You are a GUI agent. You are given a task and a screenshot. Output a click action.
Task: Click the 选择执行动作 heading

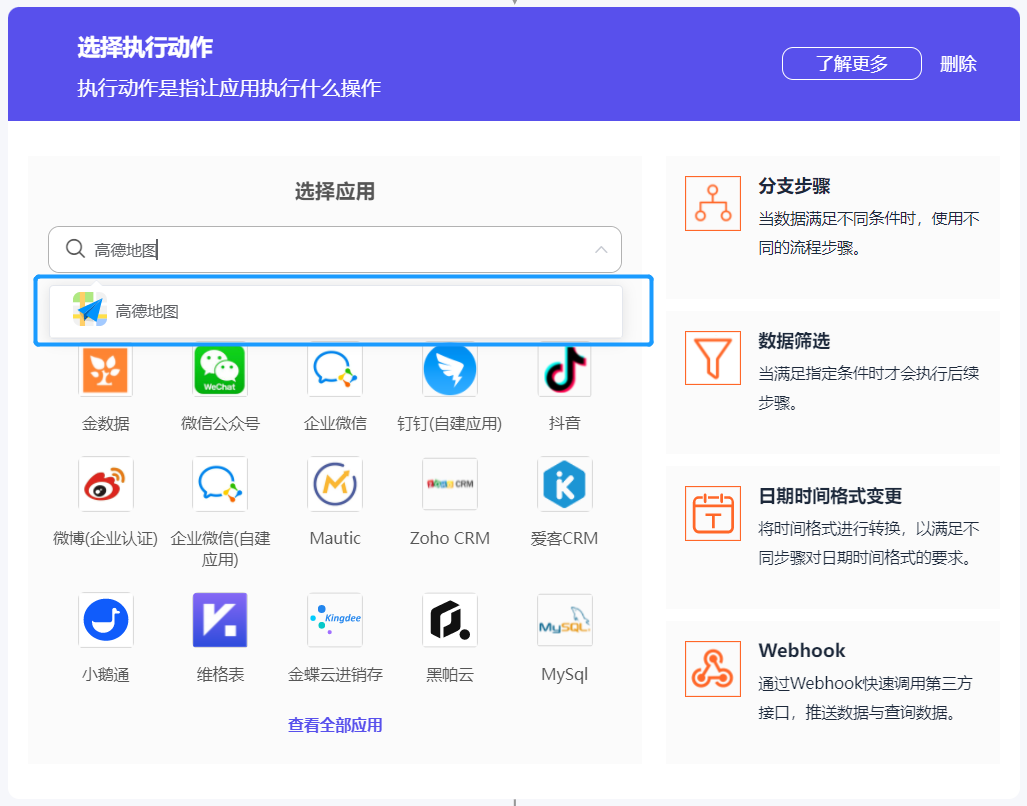145,47
